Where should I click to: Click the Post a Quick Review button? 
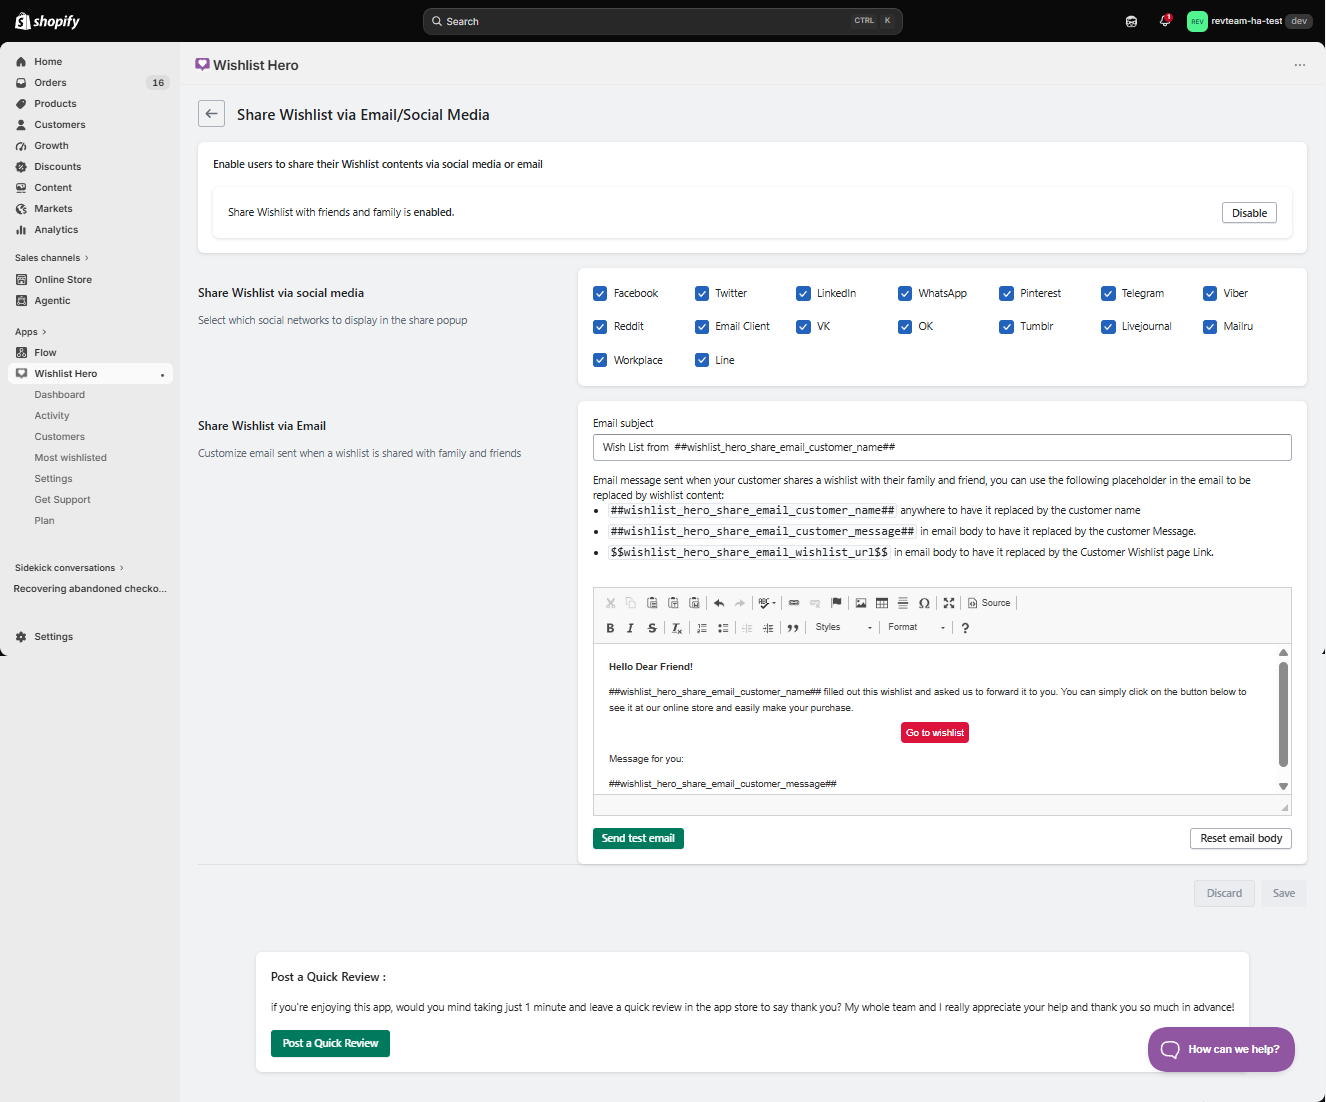tap(330, 1043)
